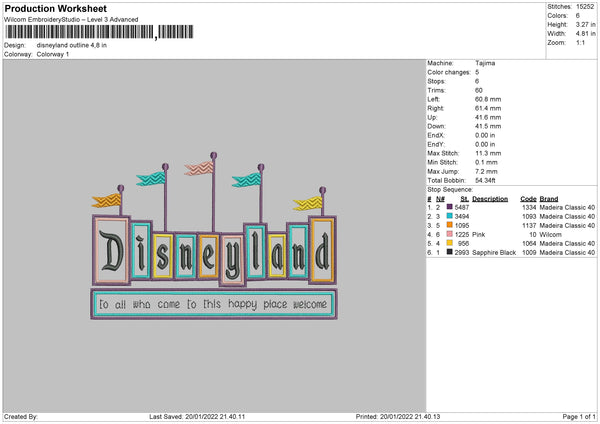Click the orange thread color swatch
Image resolution: width=600 pixels, height=424 pixels.
[x=452, y=225]
